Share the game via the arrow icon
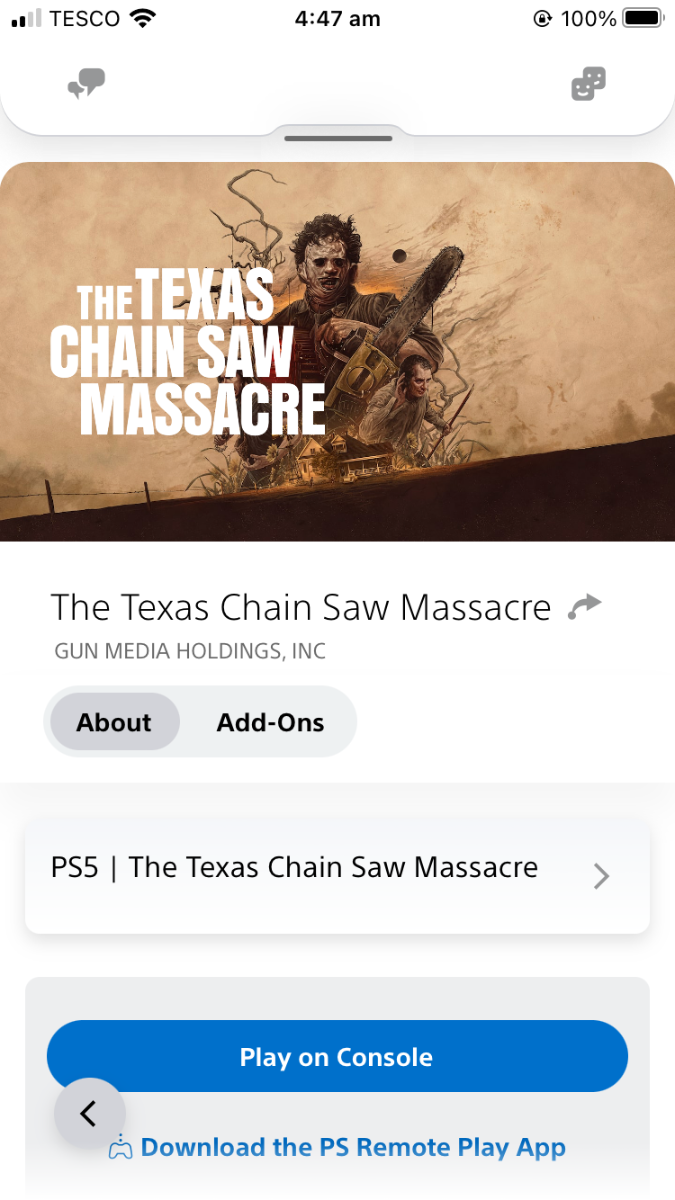The width and height of the screenshot is (675, 1200). 584,606
